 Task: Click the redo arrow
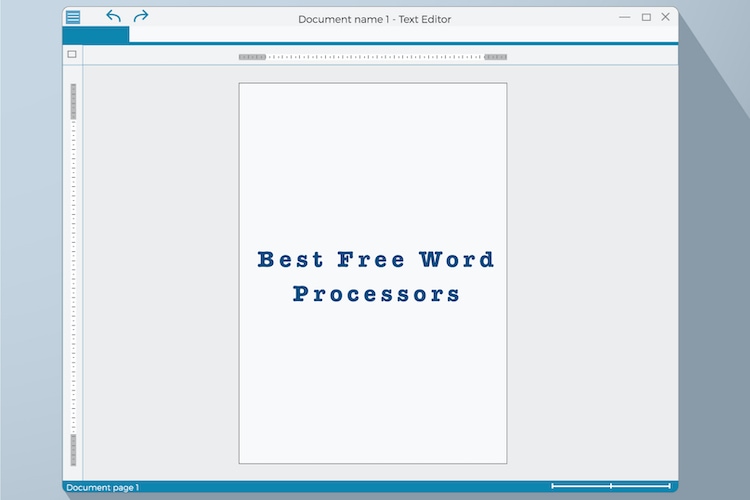click(x=141, y=17)
